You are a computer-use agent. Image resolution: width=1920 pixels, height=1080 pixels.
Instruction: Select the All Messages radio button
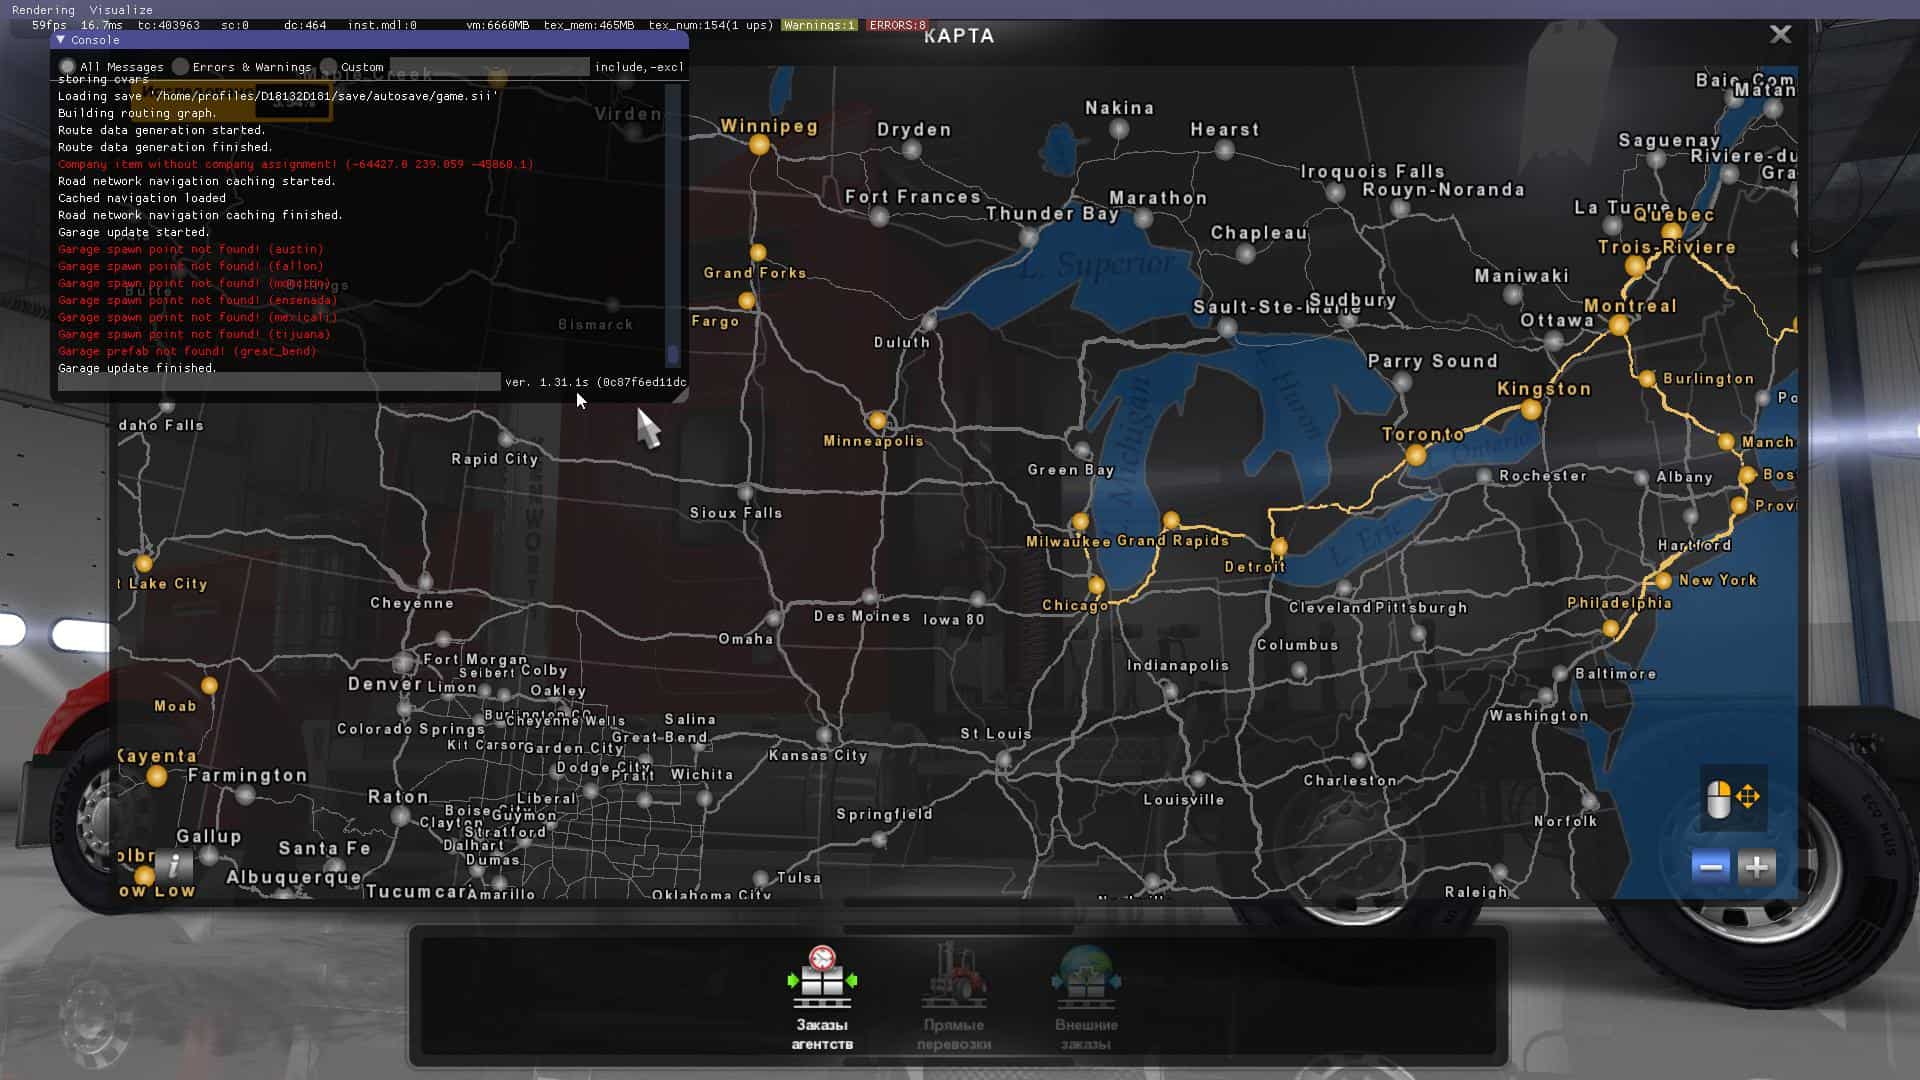pyautogui.click(x=67, y=67)
